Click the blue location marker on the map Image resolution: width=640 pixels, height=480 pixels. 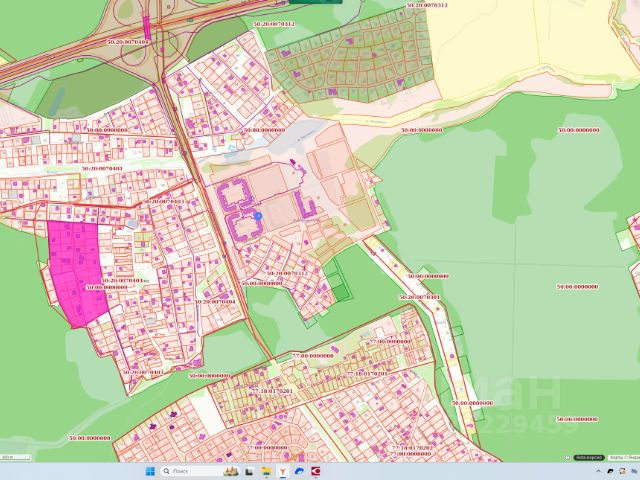(258, 216)
